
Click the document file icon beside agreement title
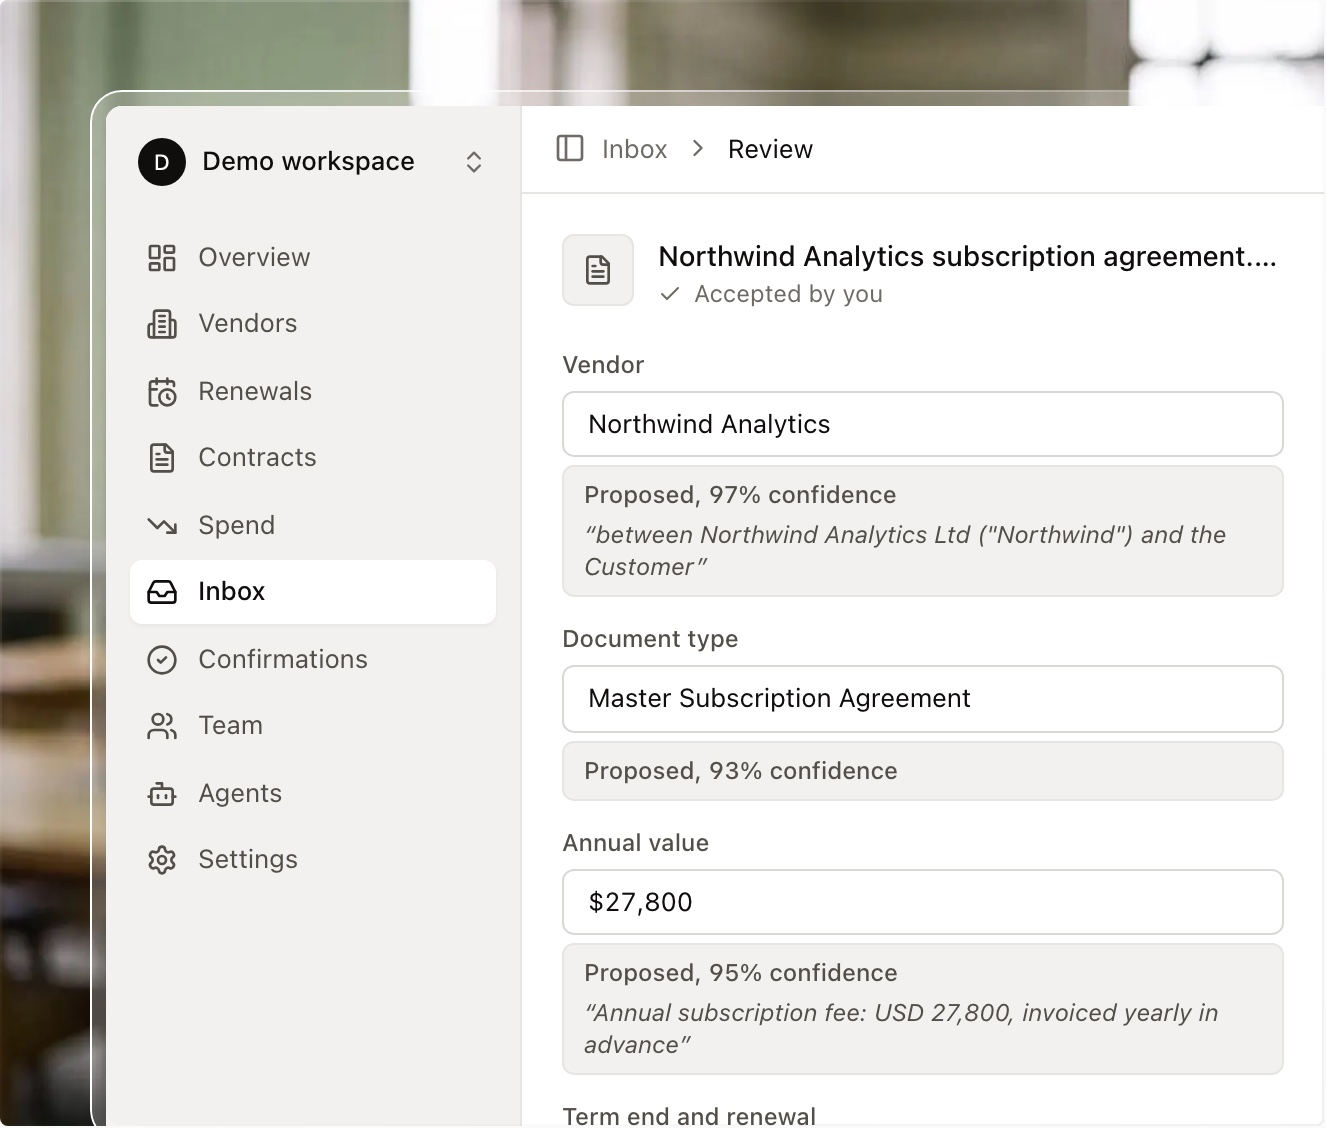click(598, 270)
